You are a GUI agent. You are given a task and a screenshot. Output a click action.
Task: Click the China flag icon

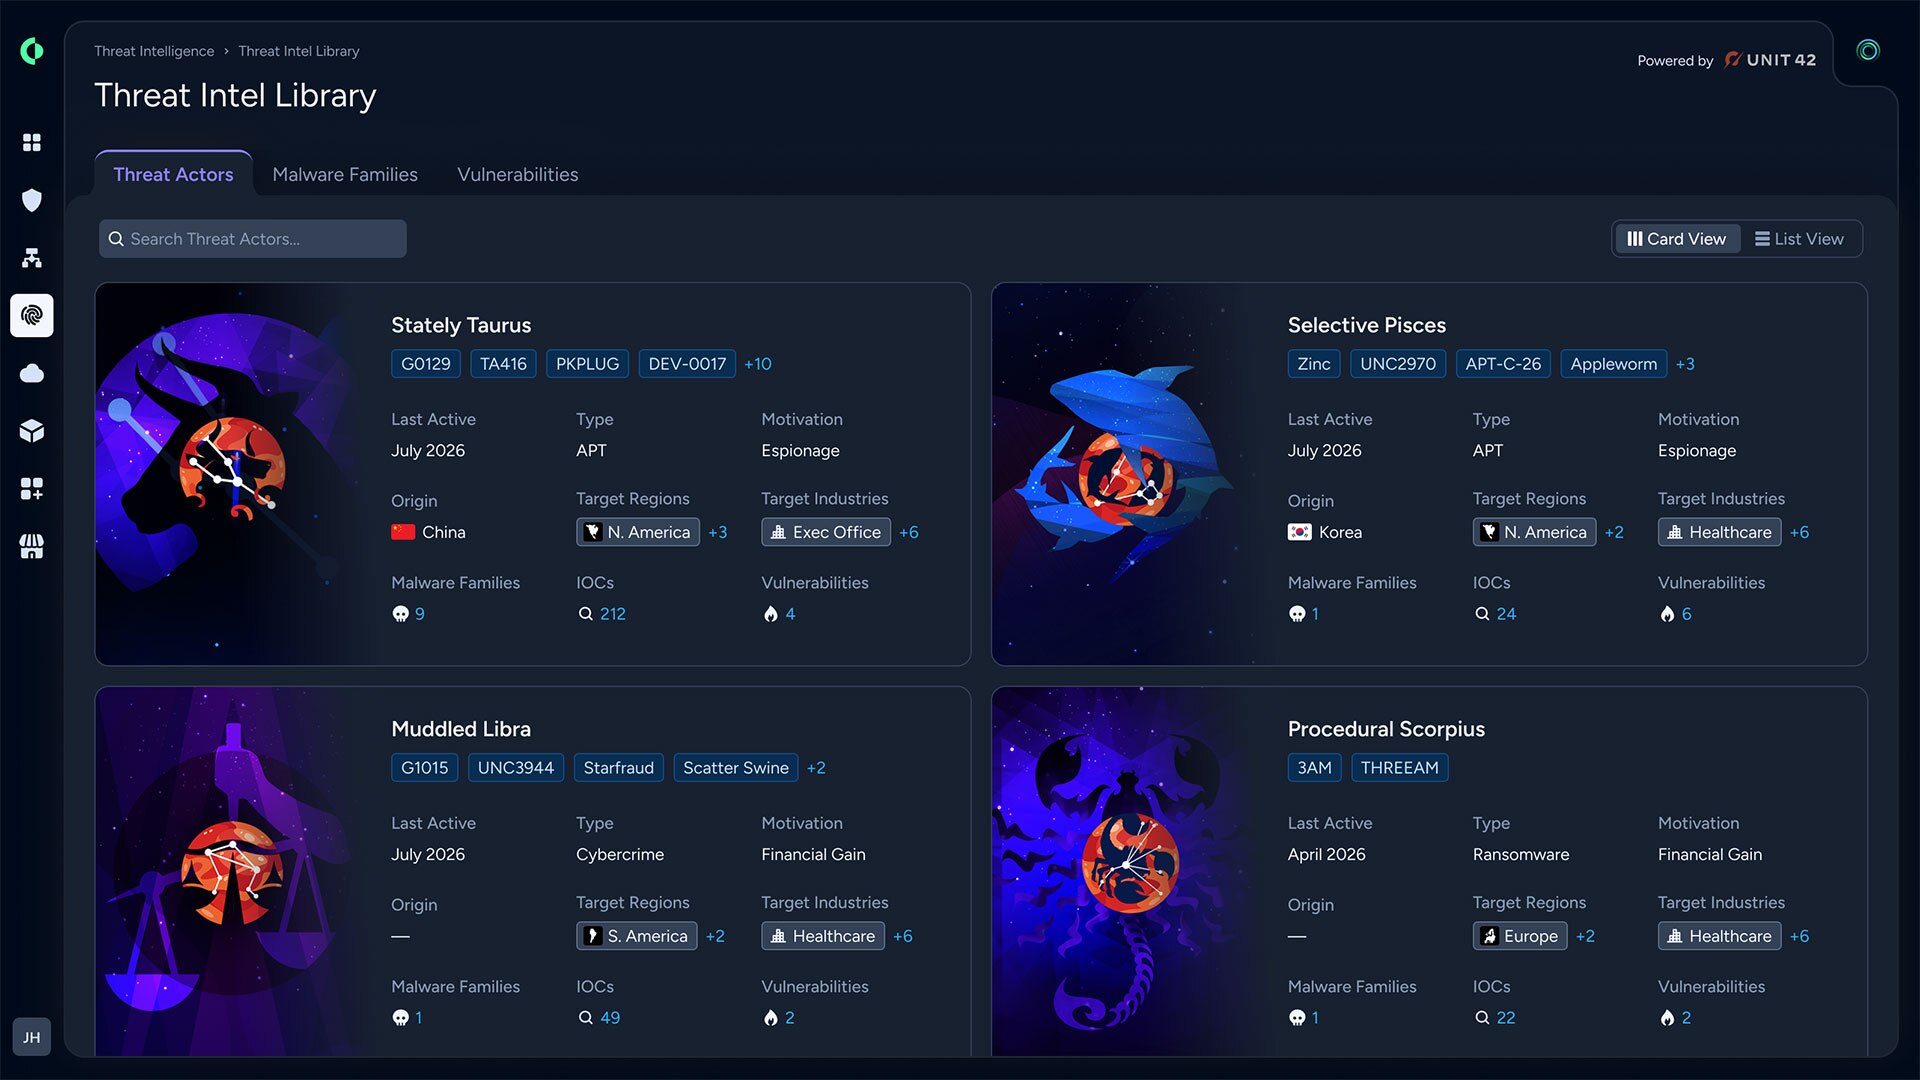point(403,532)
